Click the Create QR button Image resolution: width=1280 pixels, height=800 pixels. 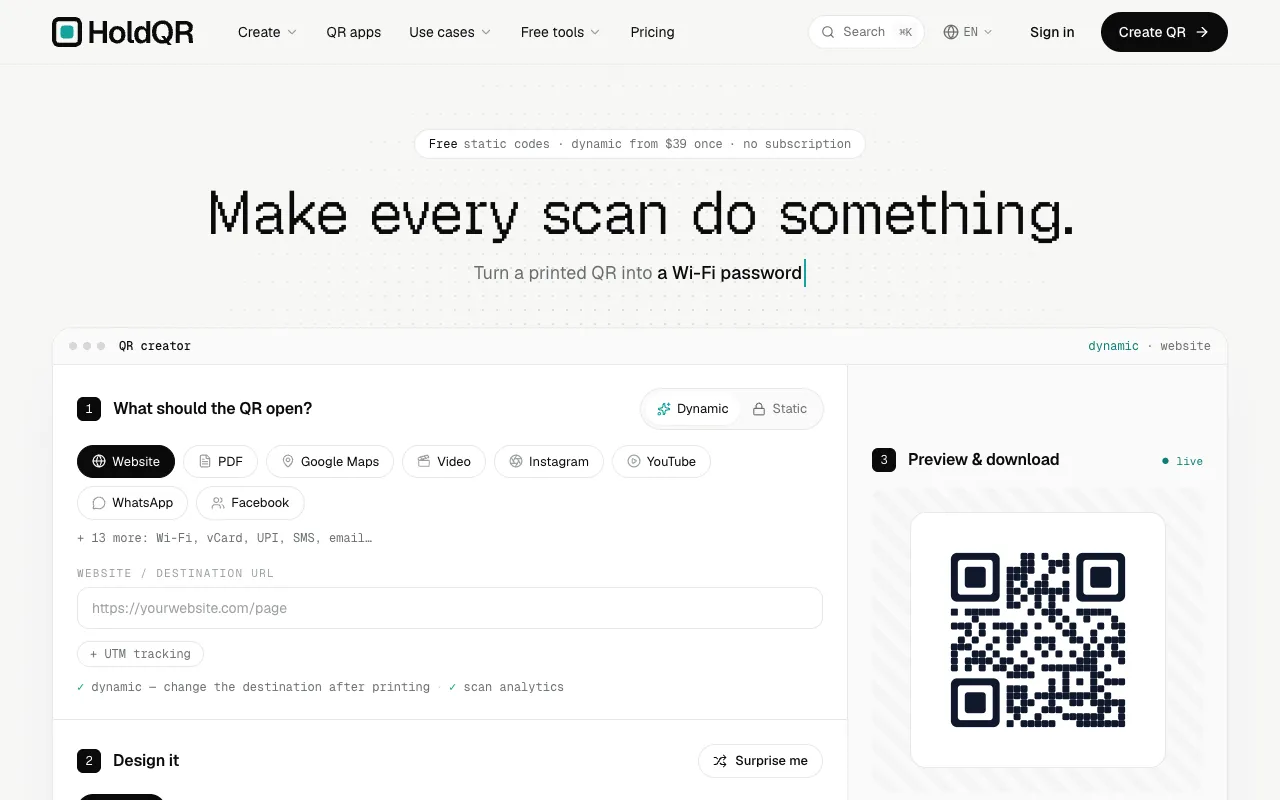1164,32
